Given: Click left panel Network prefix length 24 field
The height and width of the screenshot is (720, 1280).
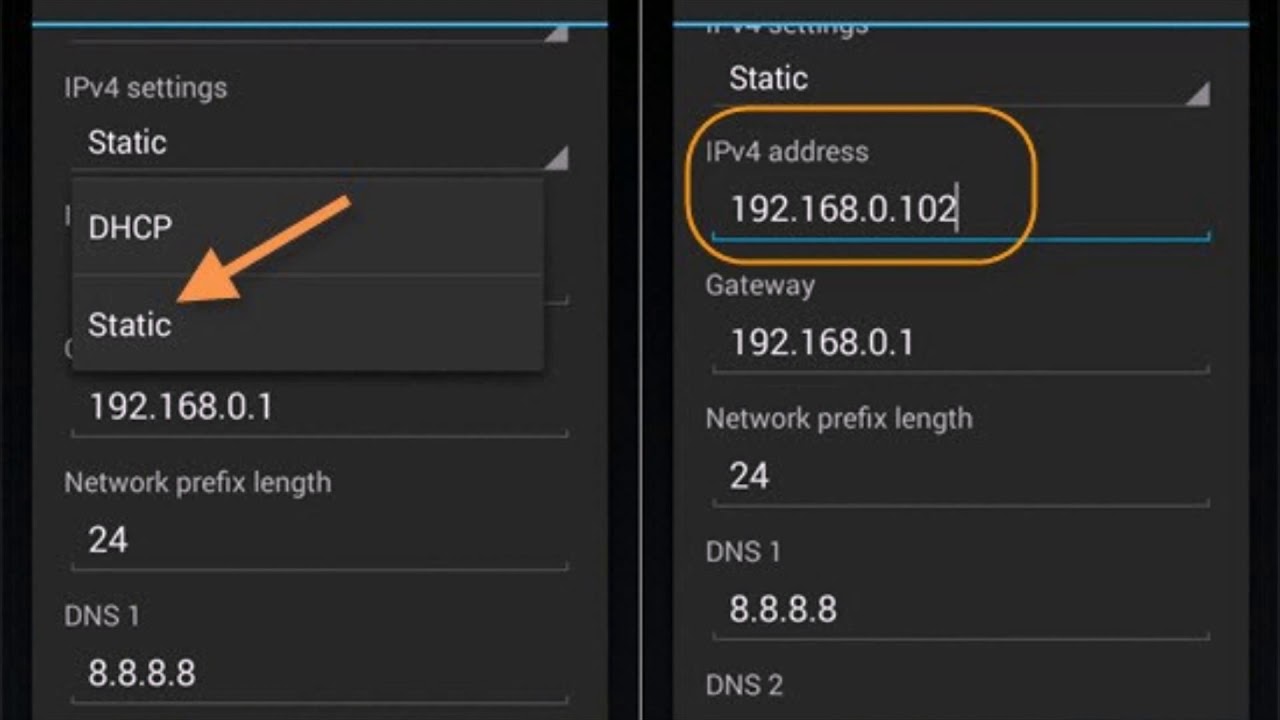Looking at the screenshot, I should click(318, 541).
